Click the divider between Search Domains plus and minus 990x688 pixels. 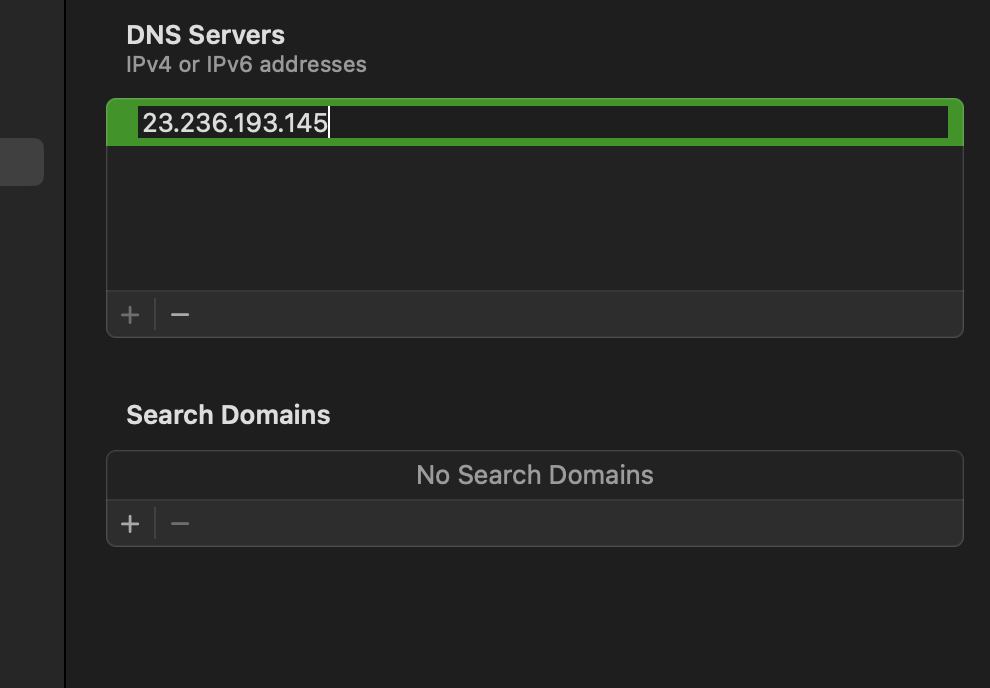click(155, 524)
